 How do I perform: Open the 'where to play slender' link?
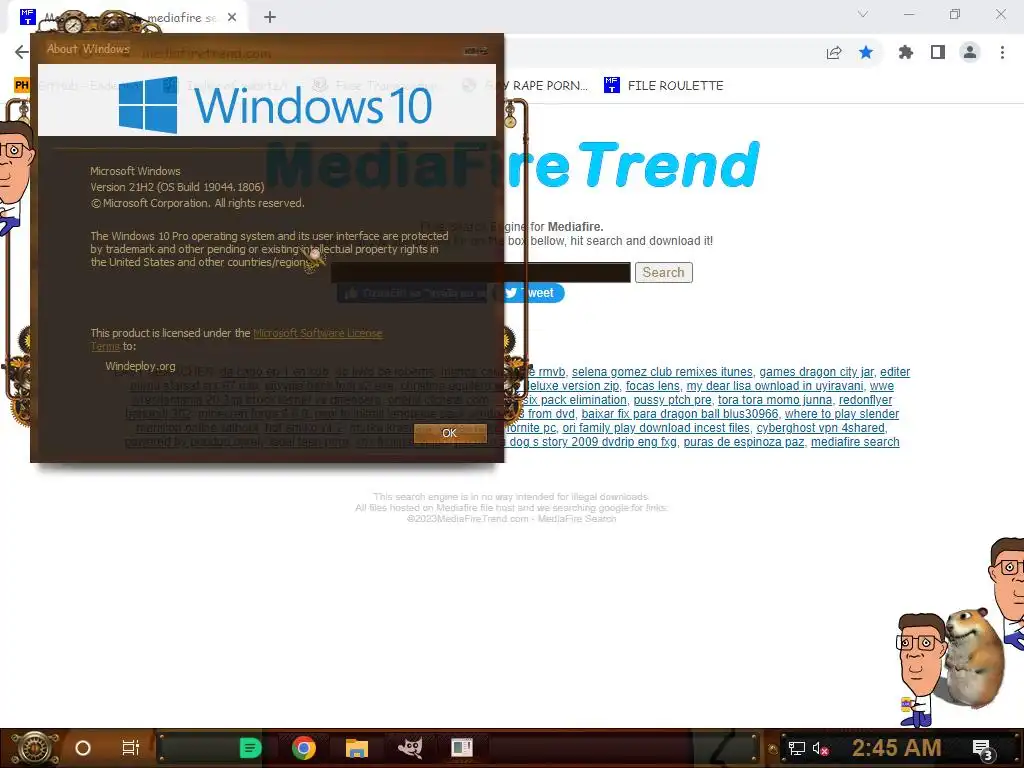842,414
